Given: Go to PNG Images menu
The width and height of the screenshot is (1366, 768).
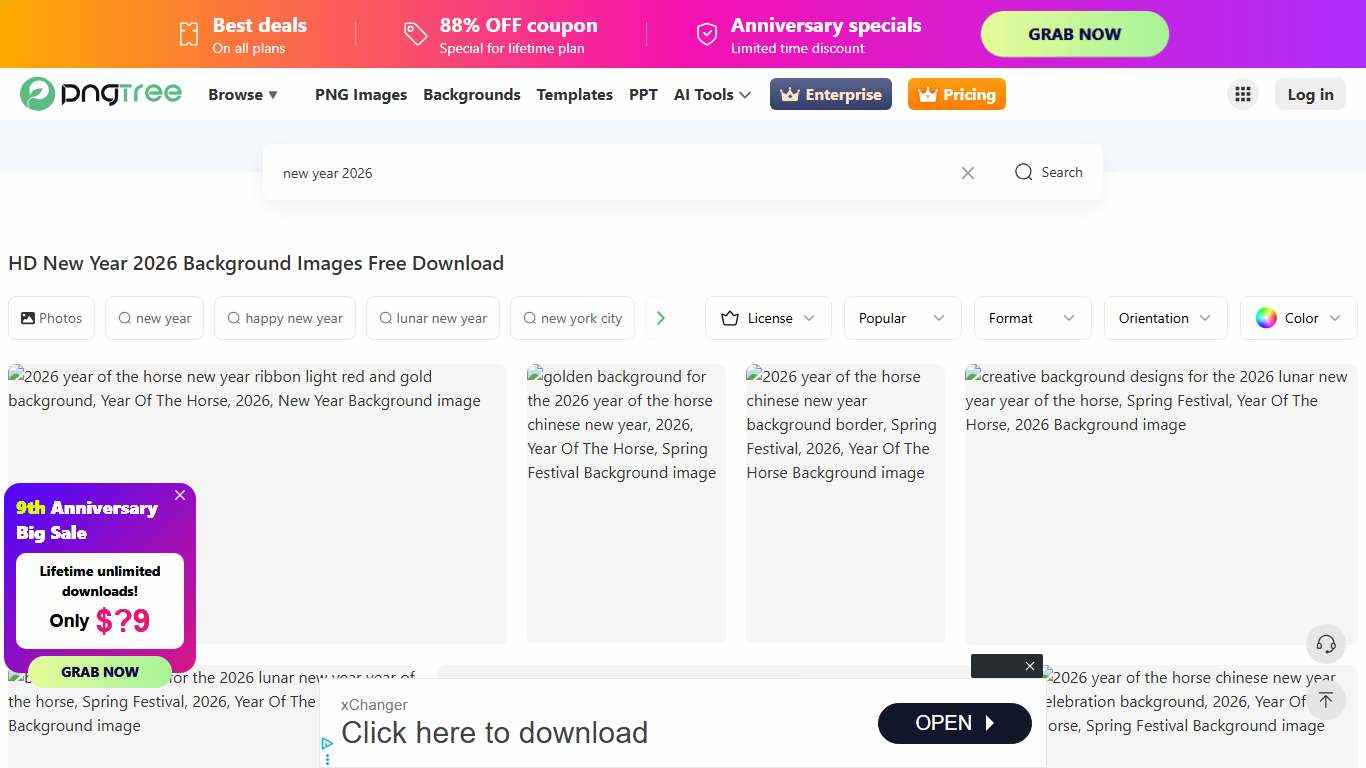Looking at the screenshot, I should [x=360, y=94].
